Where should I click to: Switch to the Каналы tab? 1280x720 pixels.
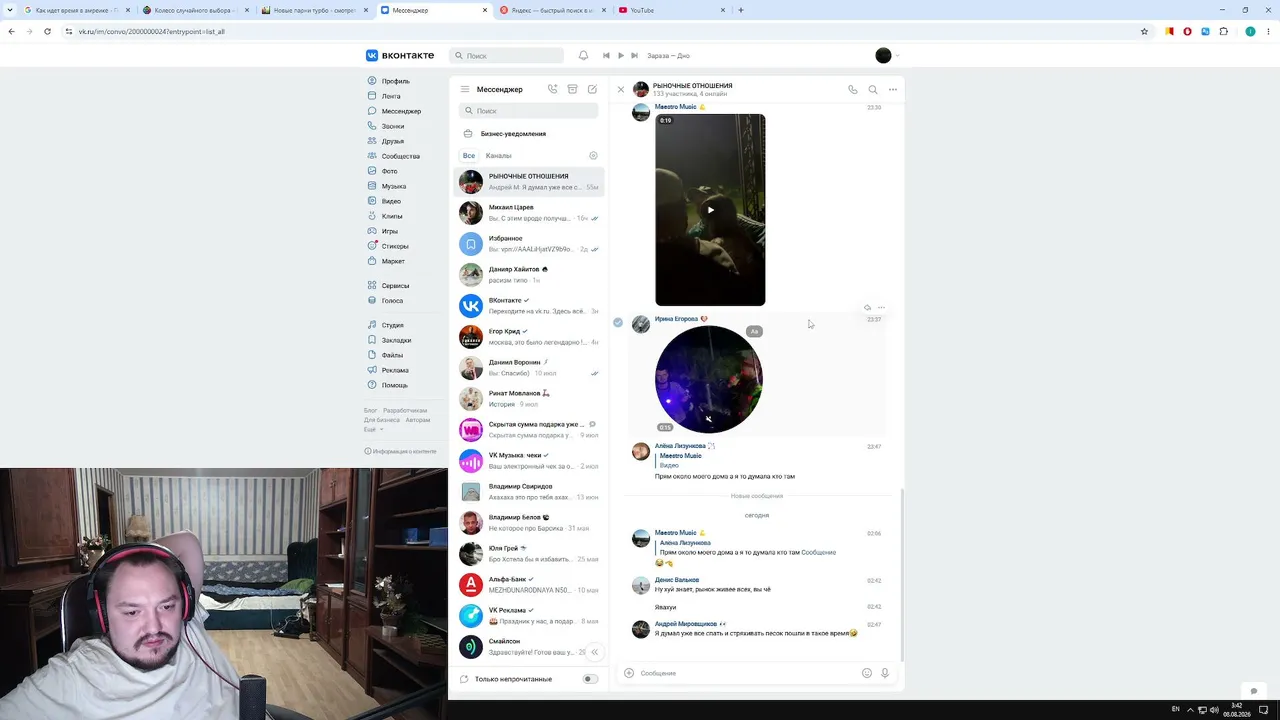point(498,156)
